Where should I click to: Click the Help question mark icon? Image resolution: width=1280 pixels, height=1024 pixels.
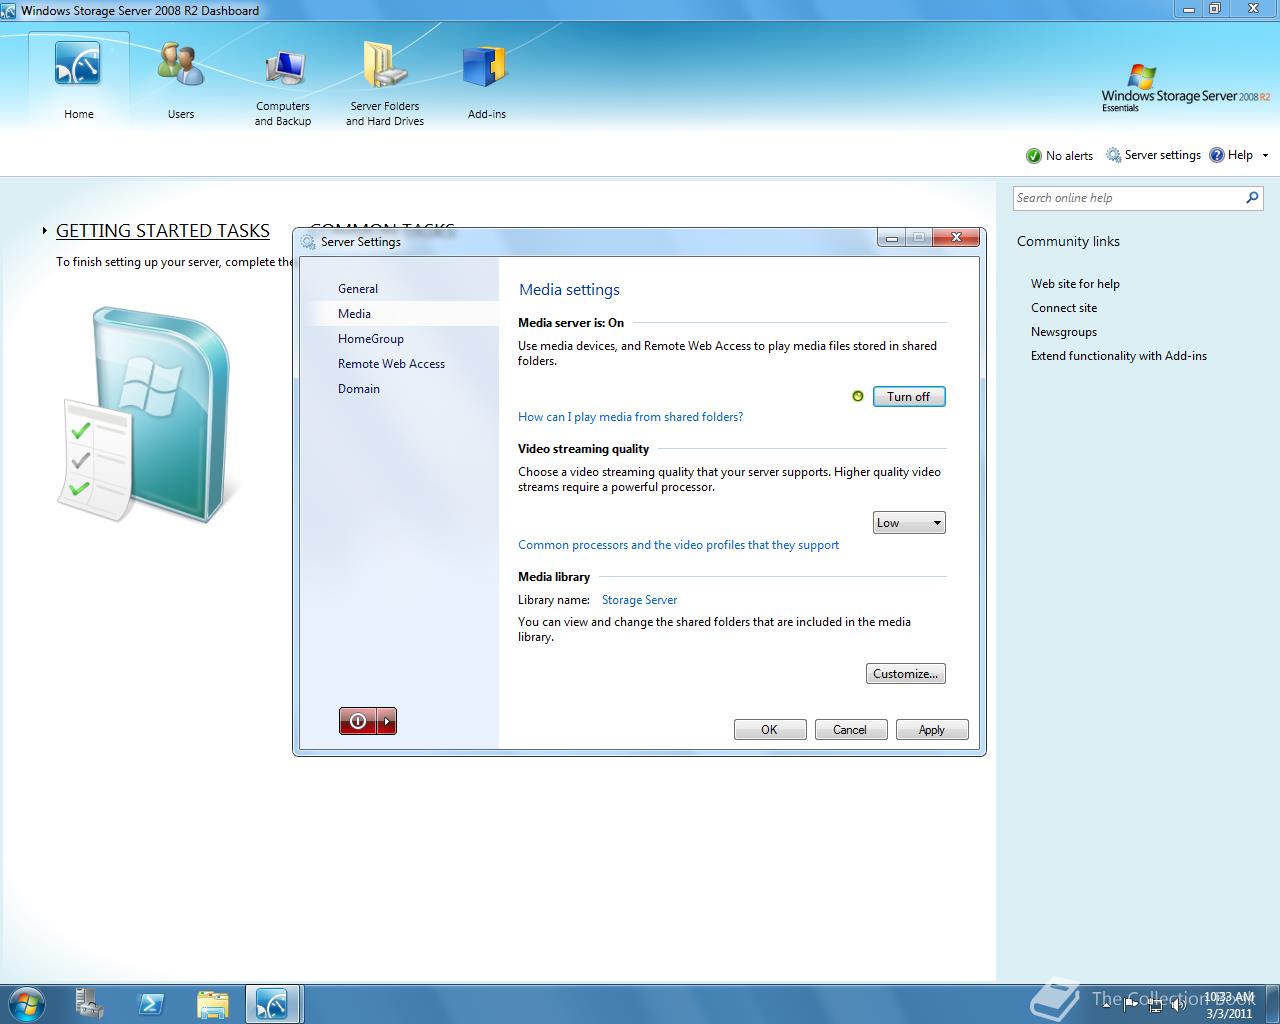click(1217, 155)
